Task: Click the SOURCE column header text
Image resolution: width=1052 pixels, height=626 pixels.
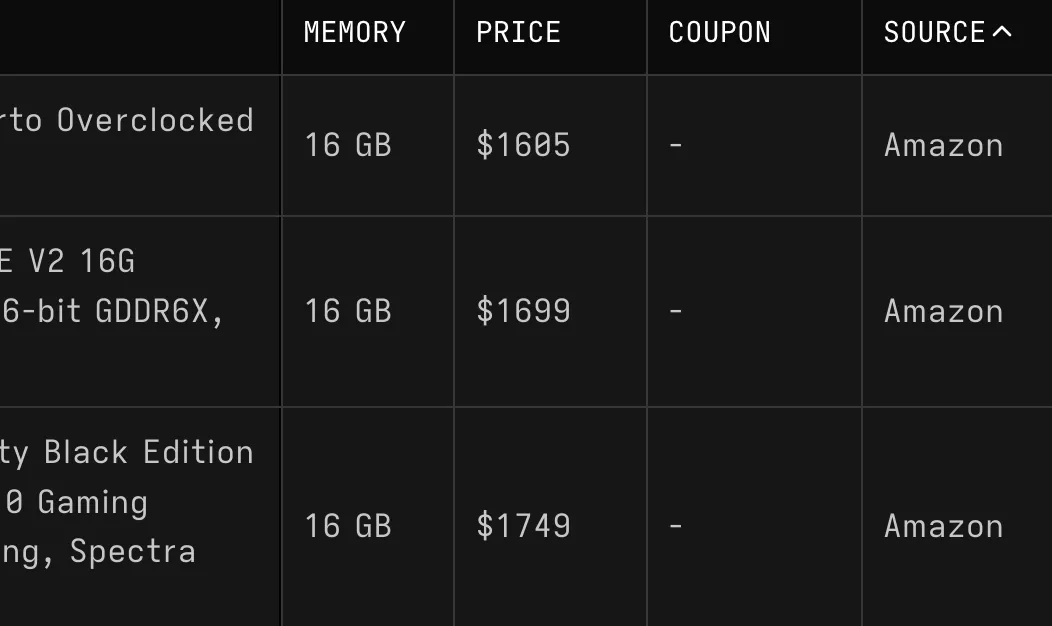Action: coord(934,32)
